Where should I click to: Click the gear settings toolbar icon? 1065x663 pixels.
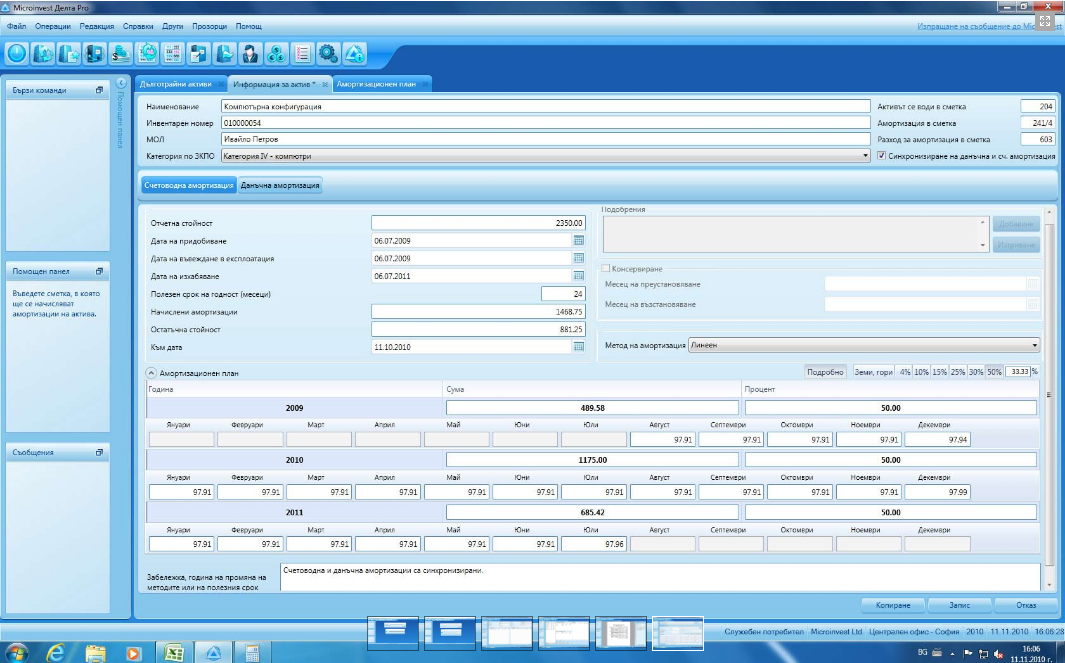tap(328, 53)
